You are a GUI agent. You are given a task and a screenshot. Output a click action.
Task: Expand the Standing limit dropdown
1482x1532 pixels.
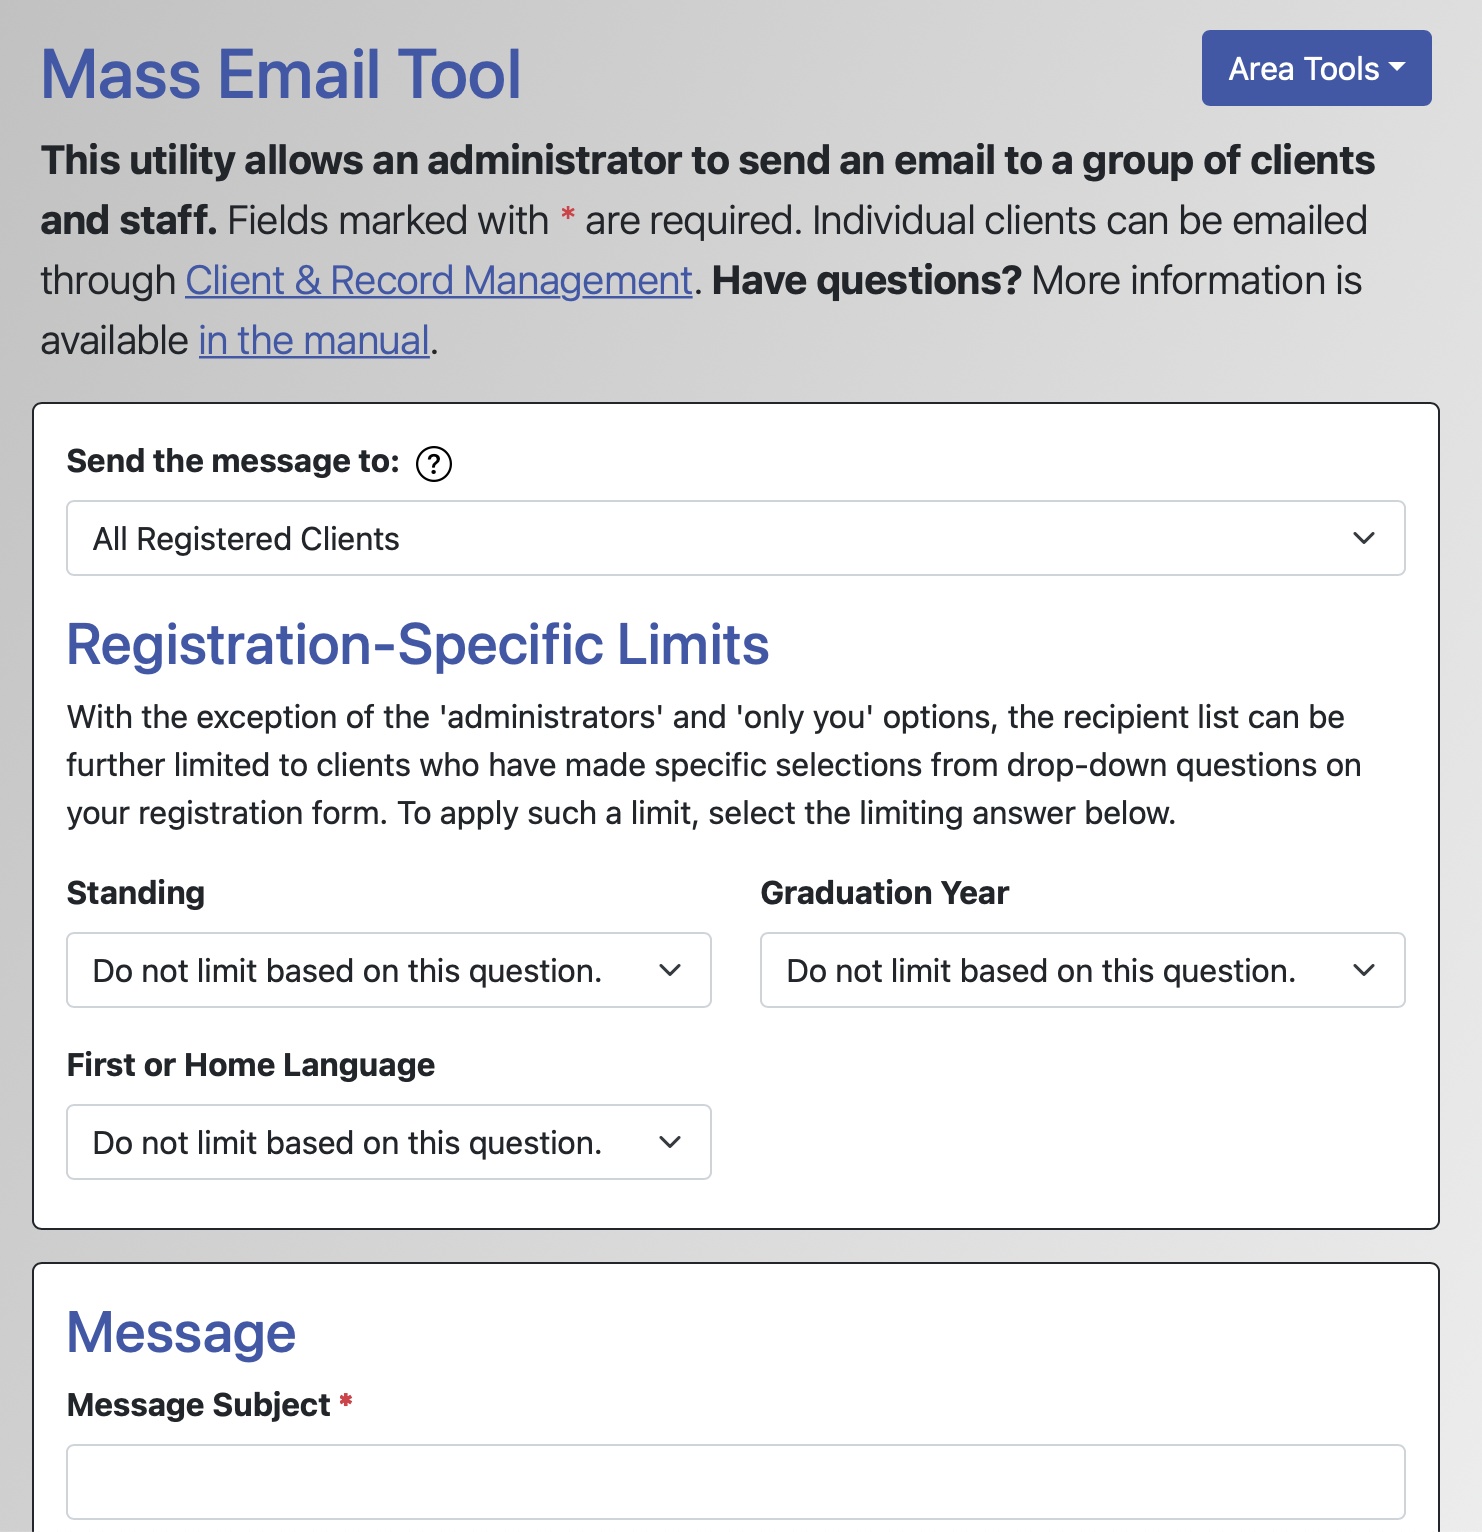[x=388, y=970]
